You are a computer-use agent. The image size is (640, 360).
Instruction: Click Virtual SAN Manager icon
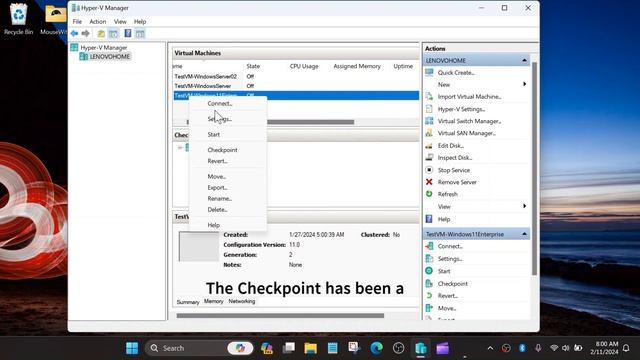coord(429,133)
